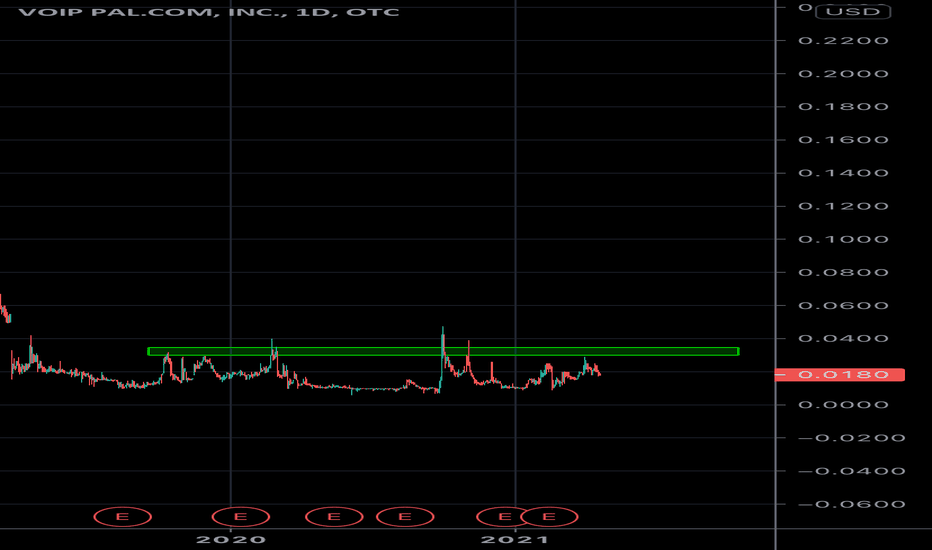
Task: Click the 0.1000 price axis label
Action: pos(843,239)
